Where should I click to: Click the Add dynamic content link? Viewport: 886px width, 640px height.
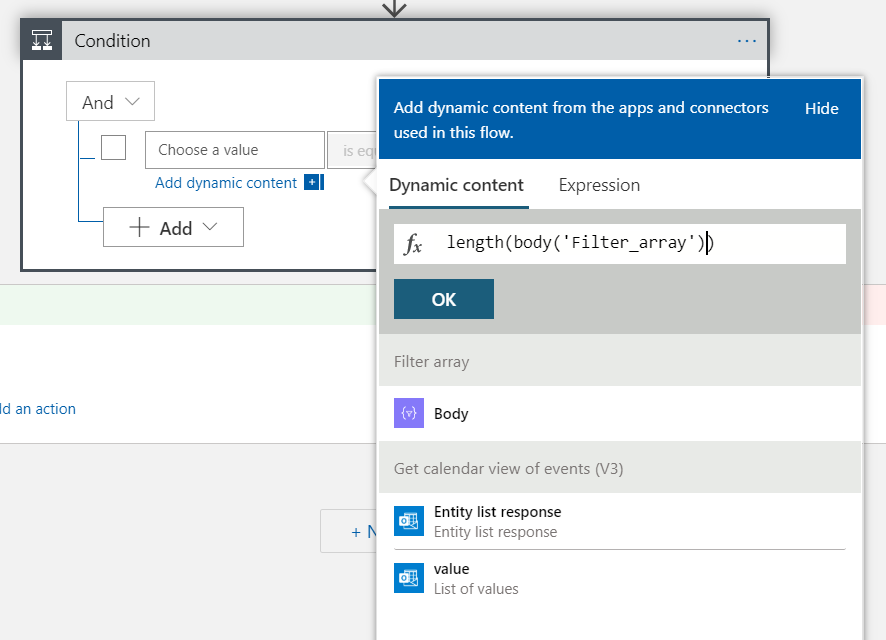point(226,182)
